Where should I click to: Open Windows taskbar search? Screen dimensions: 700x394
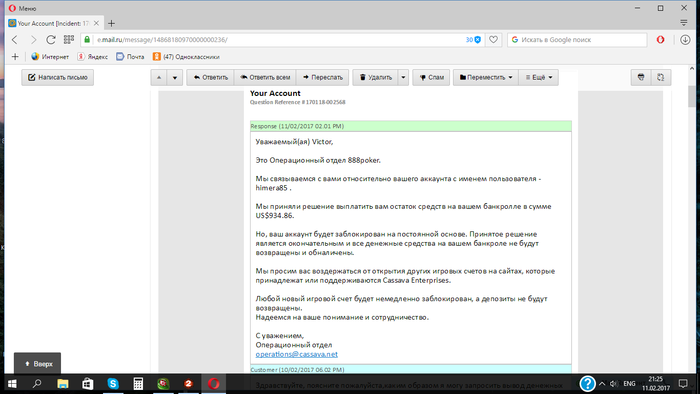(x=37, y=384)
